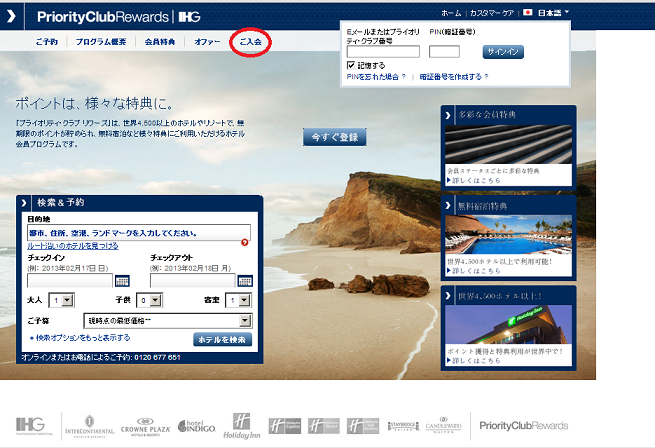Image resolution: width=655 pixels, height=448 pixels.
Task: Click the InterContinental brand logo
Action: pos(89,426)
